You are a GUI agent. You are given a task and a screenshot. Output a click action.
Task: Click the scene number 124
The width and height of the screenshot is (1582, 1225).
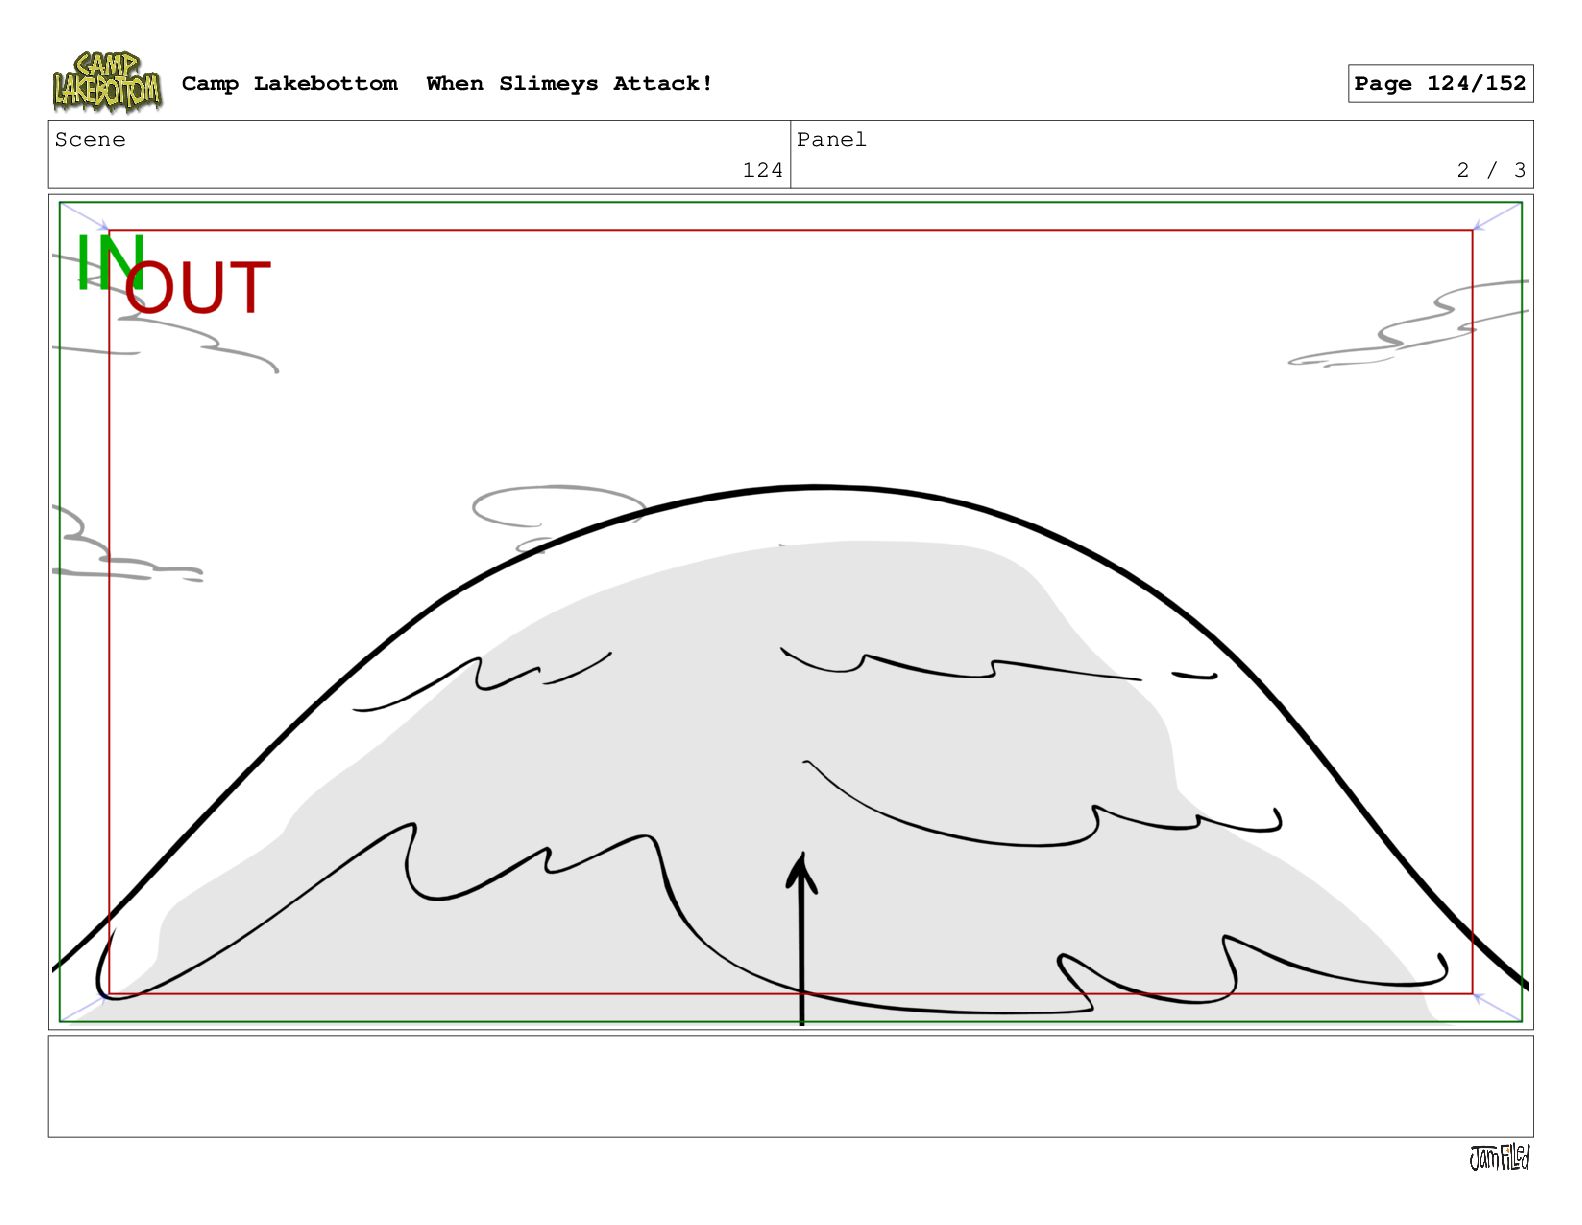click(762, 170)
